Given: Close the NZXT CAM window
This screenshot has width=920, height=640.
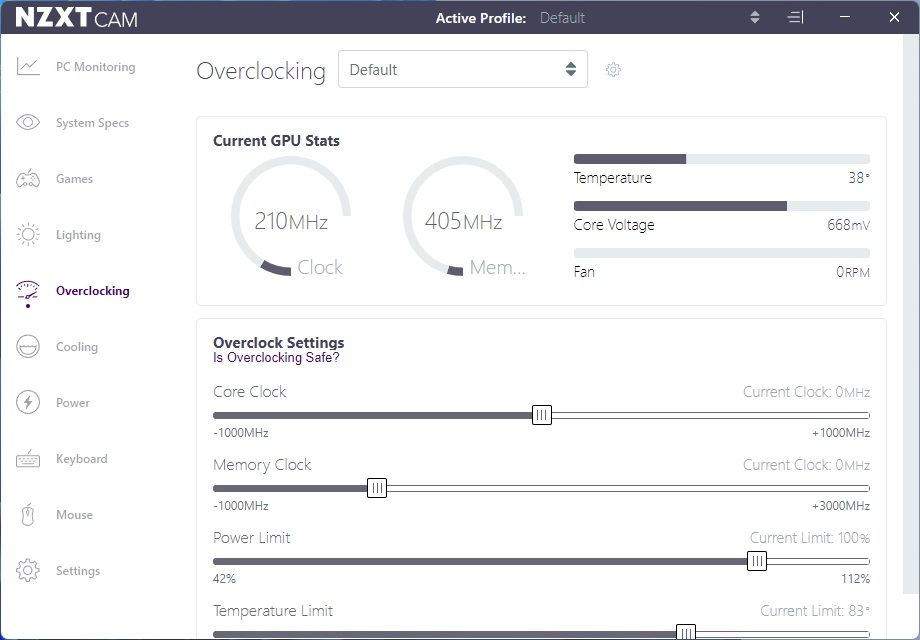Looking at the screenshot, I should [894, 18].
